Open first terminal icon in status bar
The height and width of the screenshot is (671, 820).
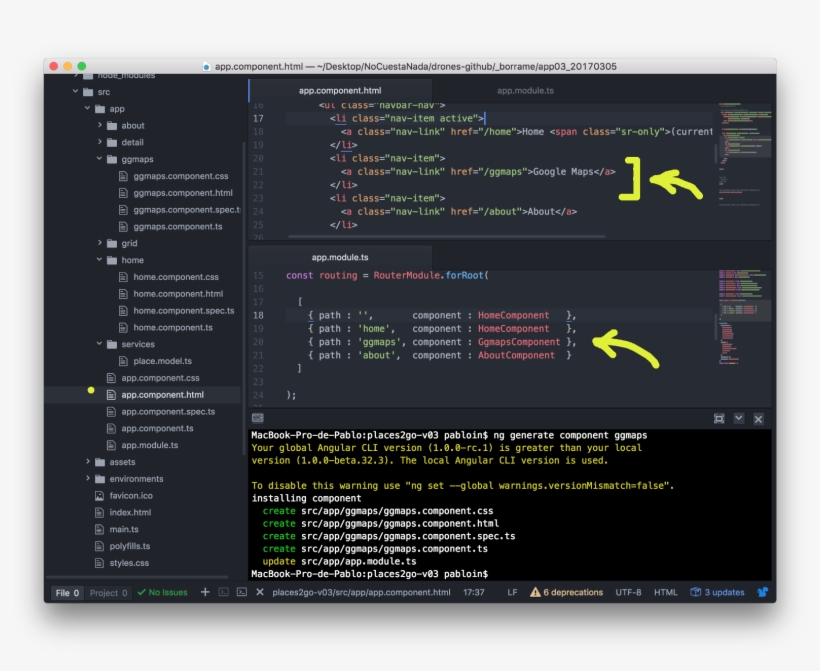coord(223,592)
